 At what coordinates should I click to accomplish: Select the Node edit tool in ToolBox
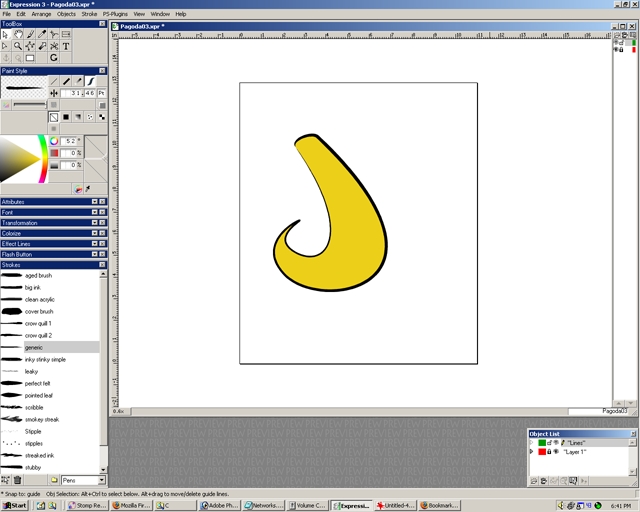coord(30,46)
